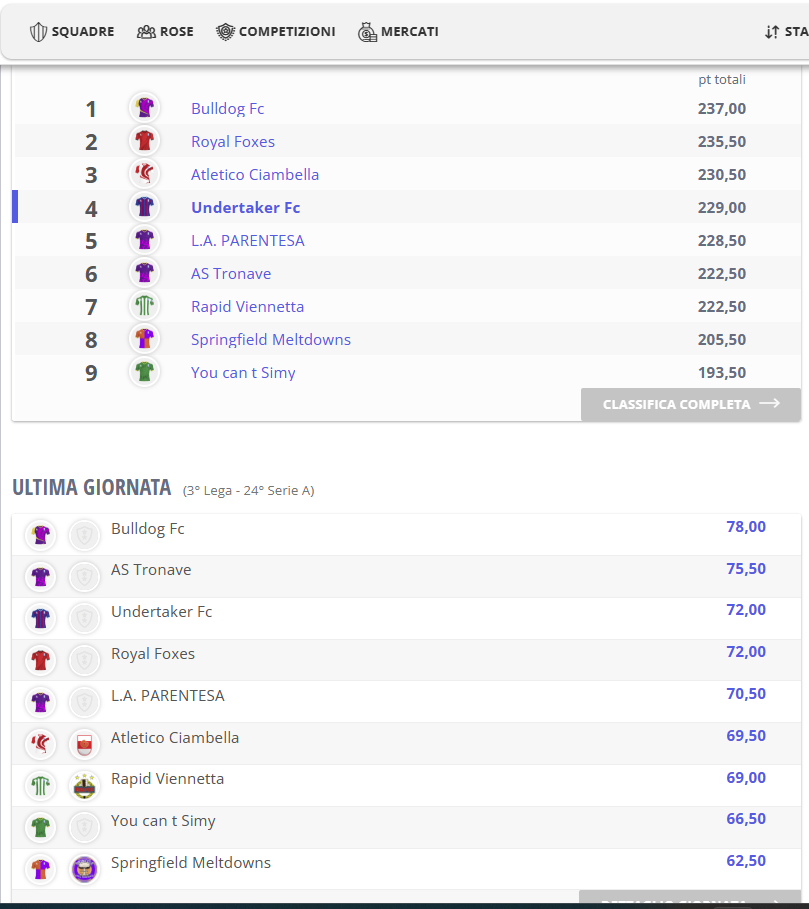Click the badge icon beside Competizioni

pyautogui.click(x=225, y=31)
